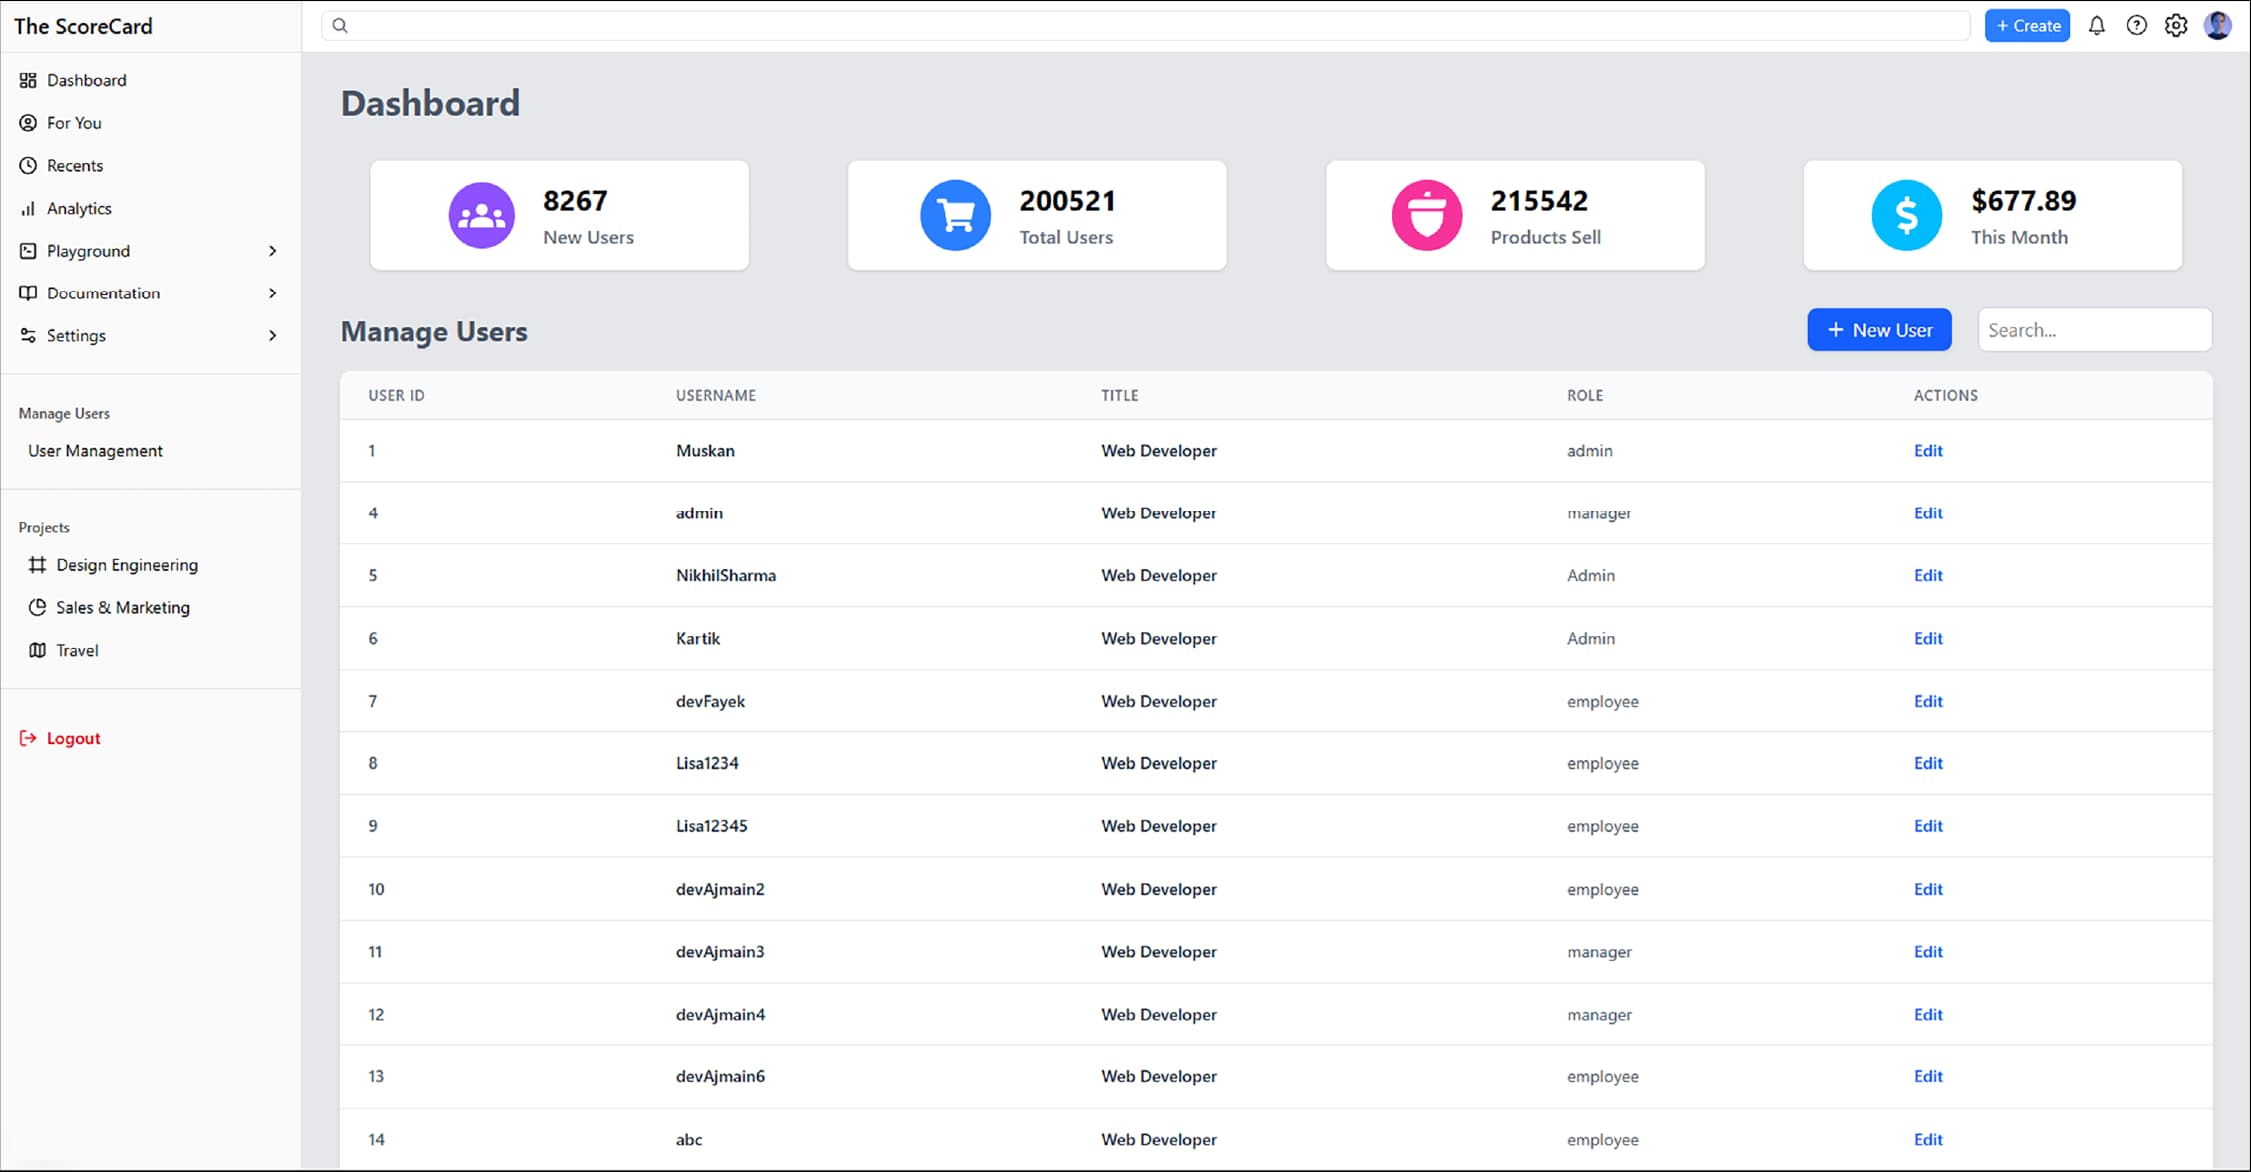Edit user devAjmain6
Image resolution: width=2251 pixels, height=1172 pixels.
tap(1928, 1076)
